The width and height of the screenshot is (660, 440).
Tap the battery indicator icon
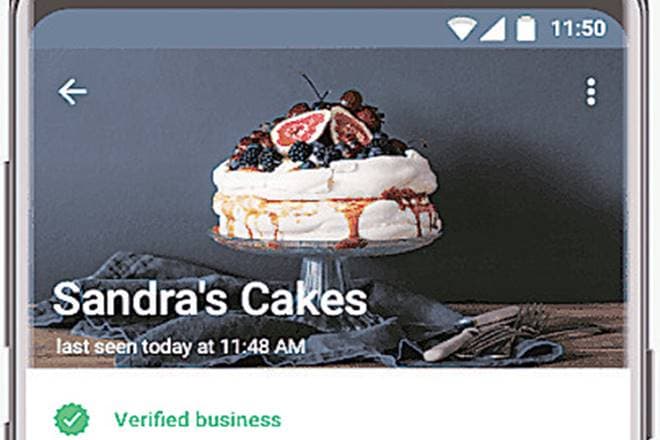tap(526, 28)
